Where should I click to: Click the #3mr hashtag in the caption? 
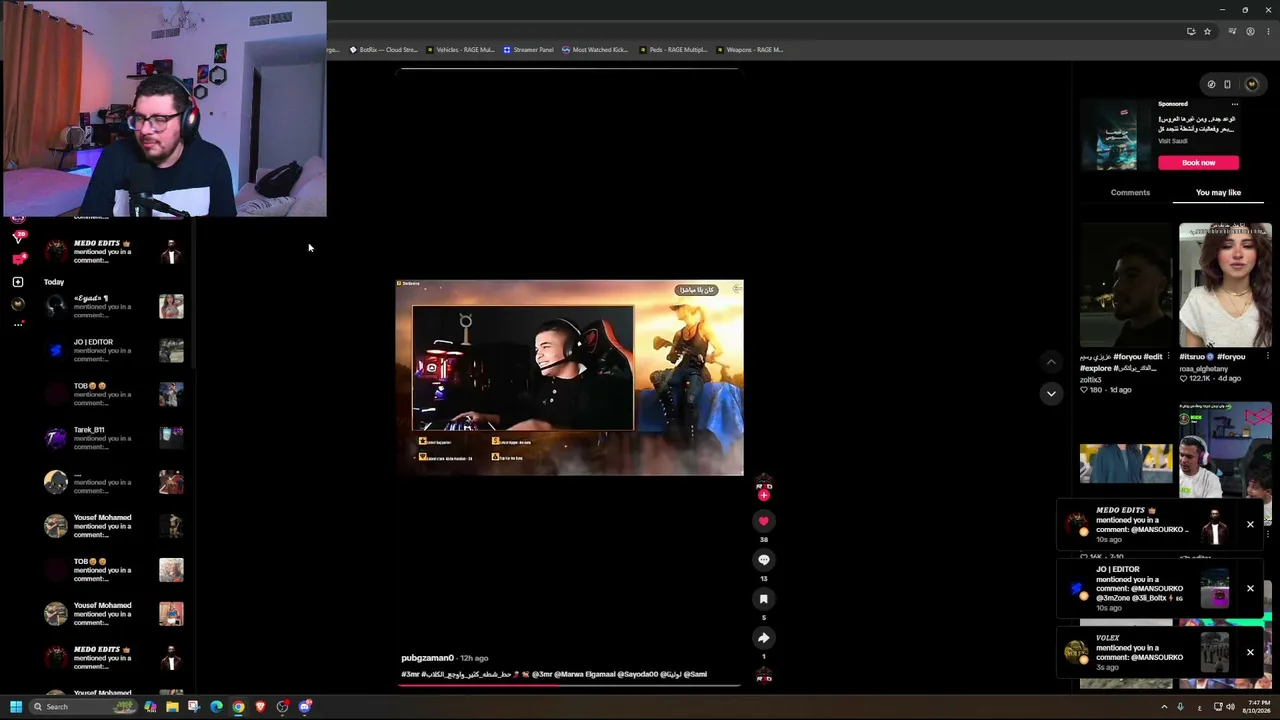[x=410, y=674]
